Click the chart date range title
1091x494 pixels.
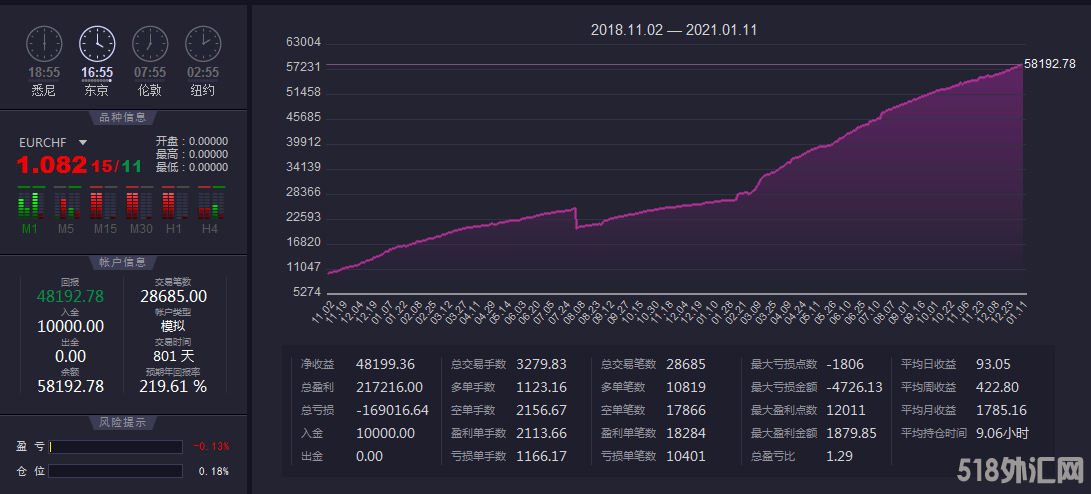[673, 30]
